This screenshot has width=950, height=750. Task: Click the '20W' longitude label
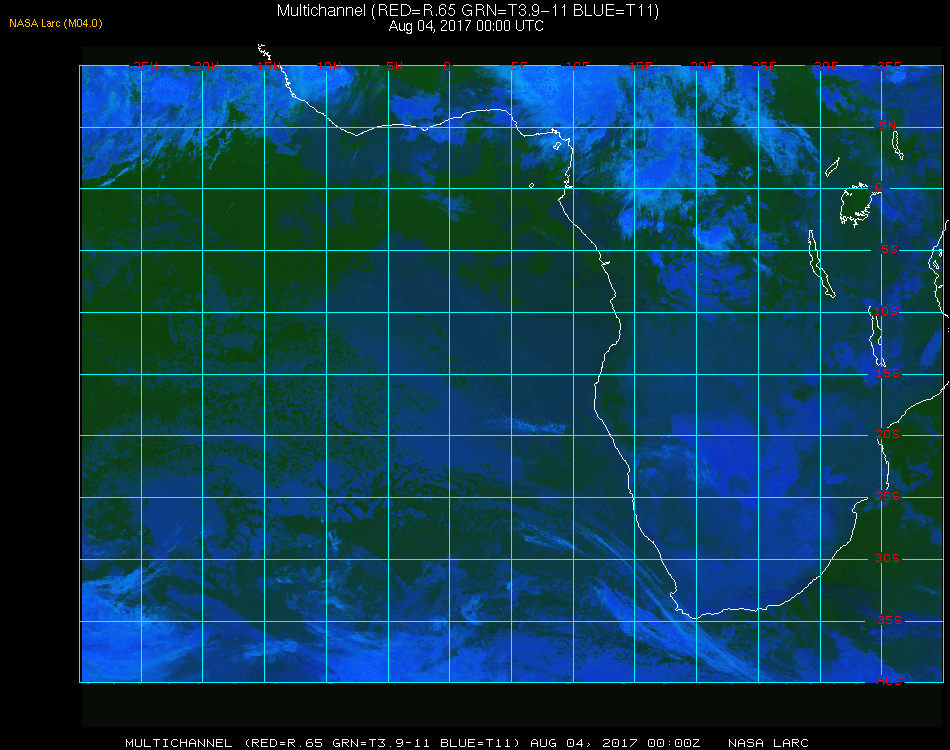(207, 66)
